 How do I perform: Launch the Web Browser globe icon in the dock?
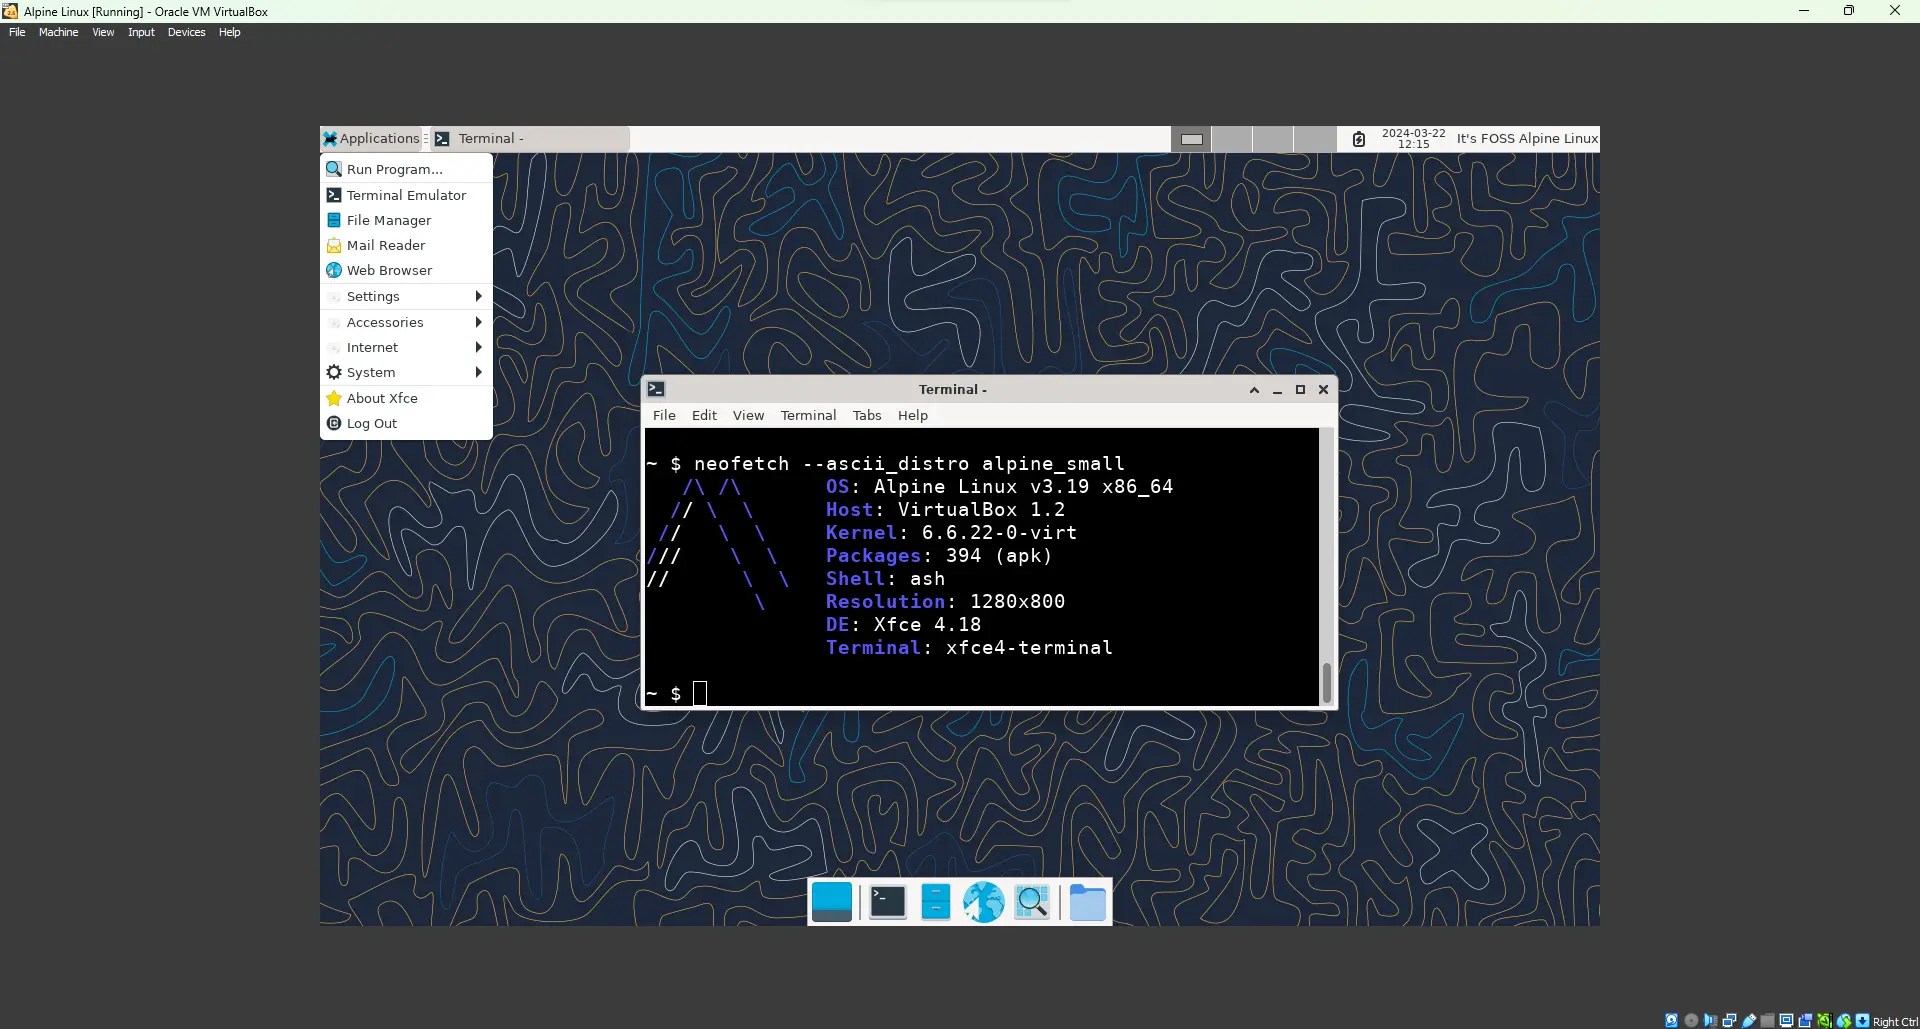pyautogui.click(x=983, y=901)
